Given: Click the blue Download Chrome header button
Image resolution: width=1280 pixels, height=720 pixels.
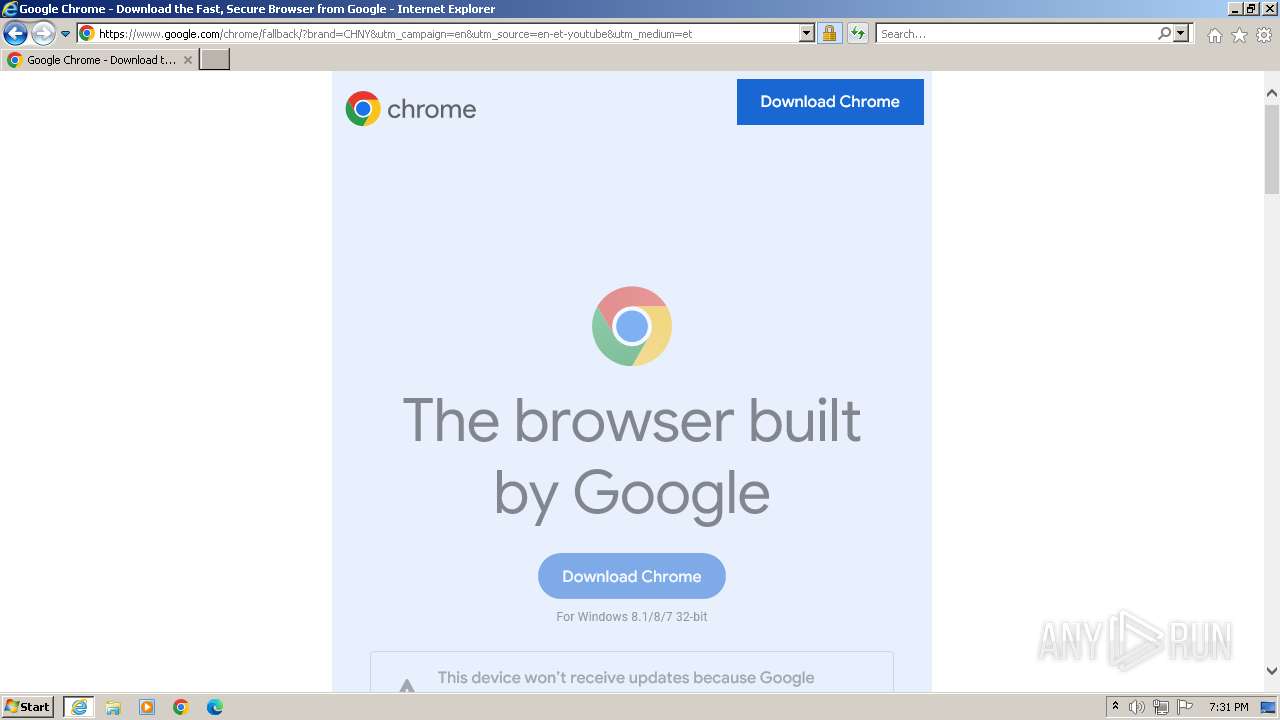Looking at the screenshot, I should pyautogui.click(x=830, y=102).
